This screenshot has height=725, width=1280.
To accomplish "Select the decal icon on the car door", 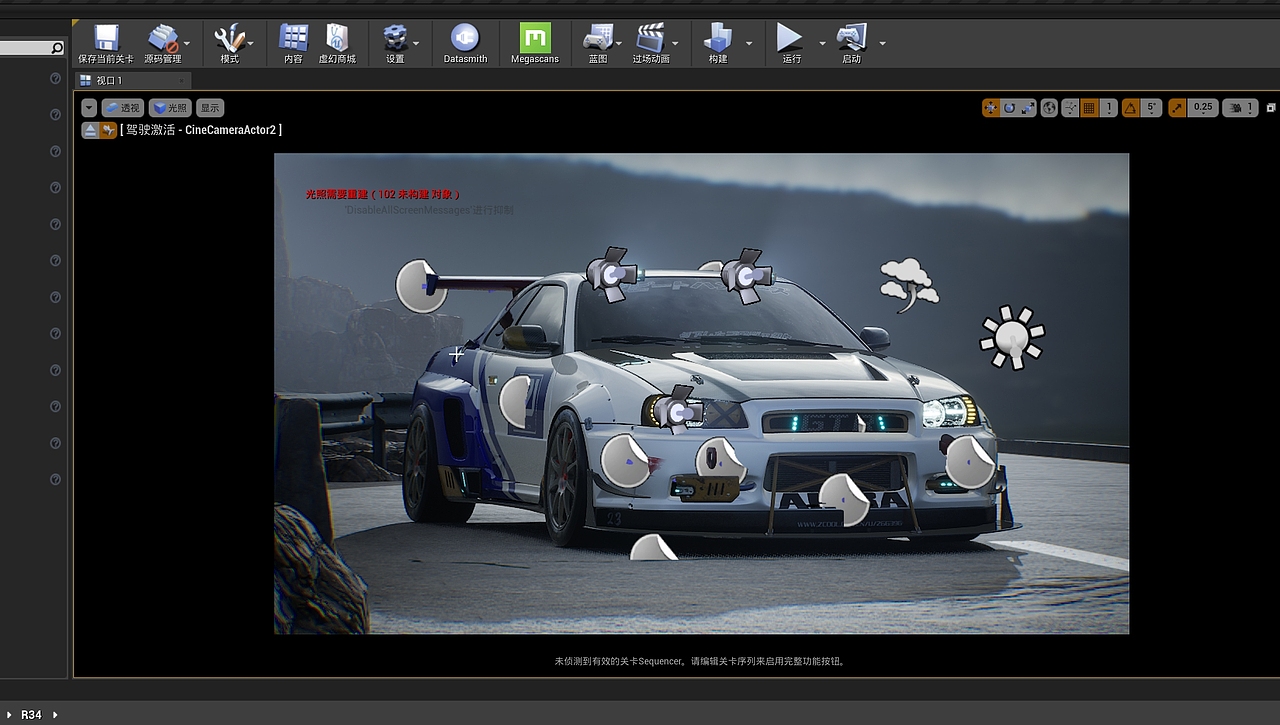I will tap(515, 400).
